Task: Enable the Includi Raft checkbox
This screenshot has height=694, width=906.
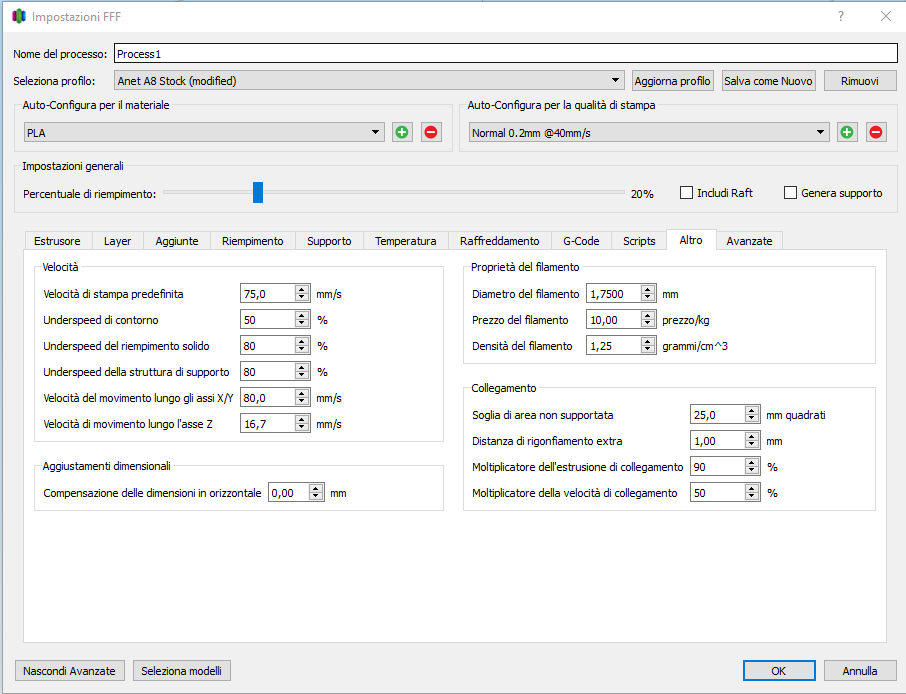Action: pos(686,192)
